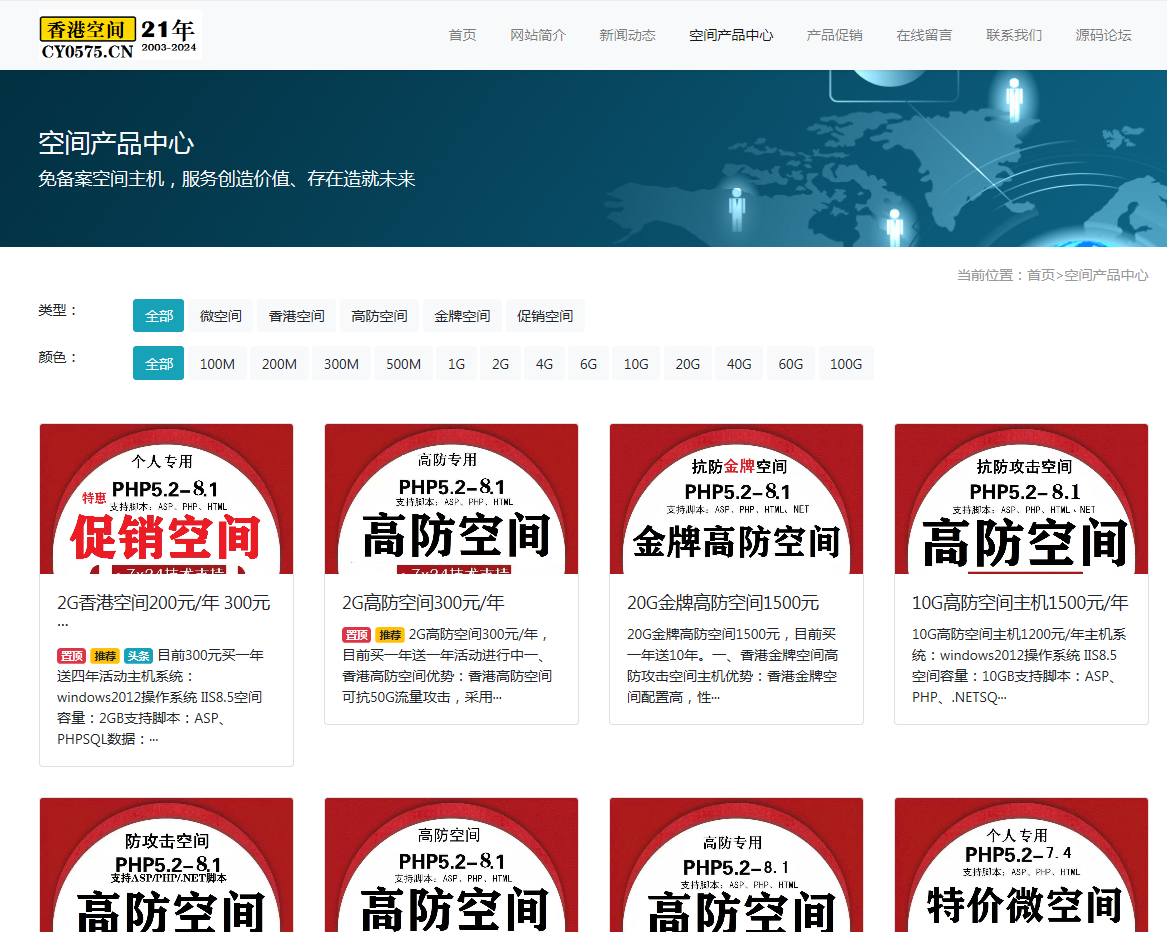
Task: Click the 香港空间 CY0575.CN site logo
Action: (x=120, y=36)
